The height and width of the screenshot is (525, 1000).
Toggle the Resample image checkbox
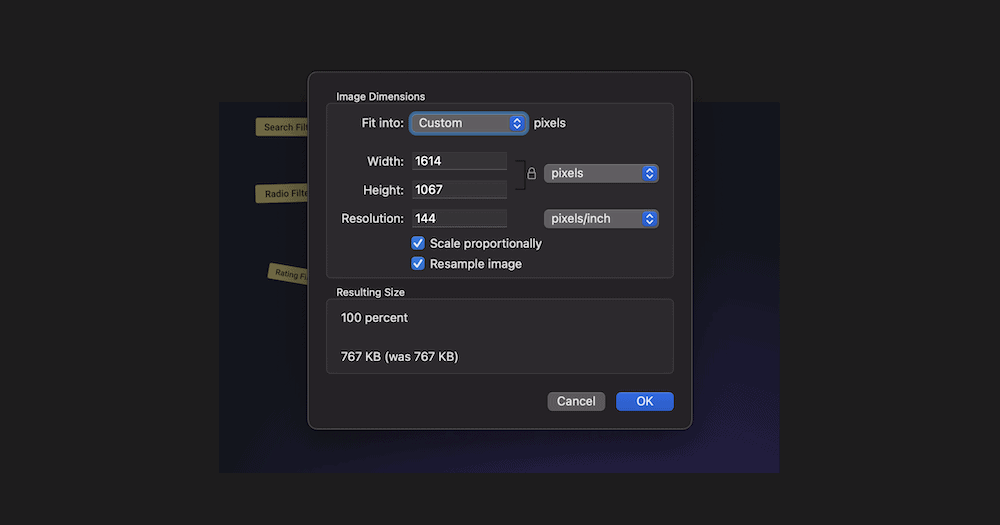point(418,263)
